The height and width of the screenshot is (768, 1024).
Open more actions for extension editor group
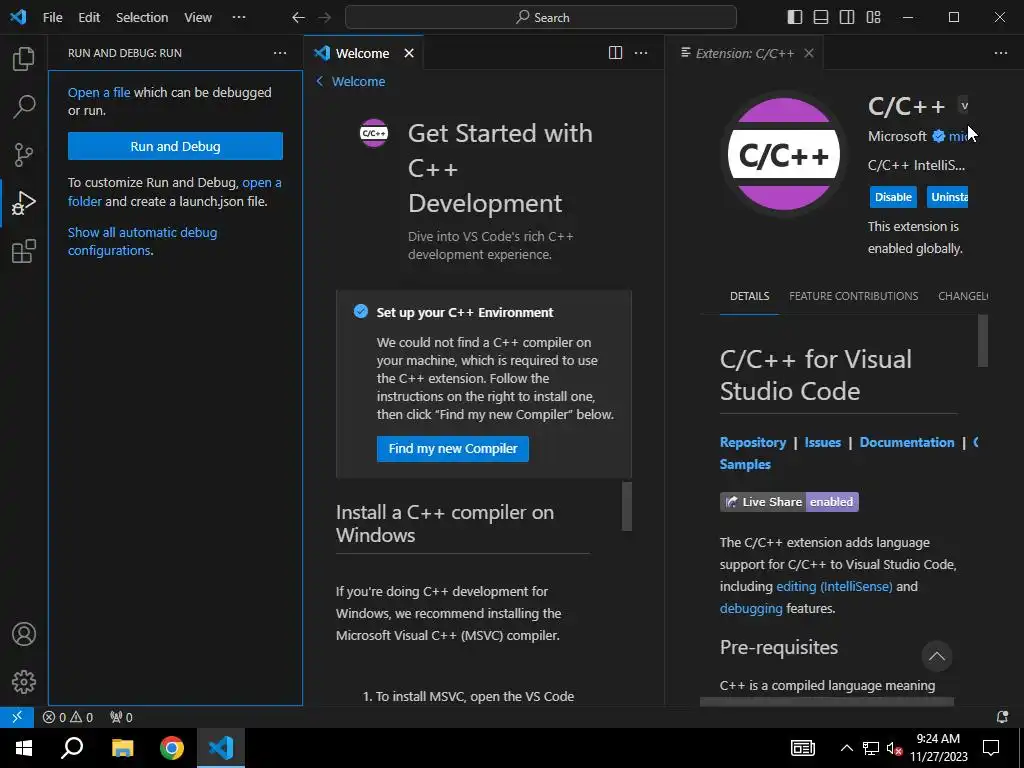(x=1000, y=53)
